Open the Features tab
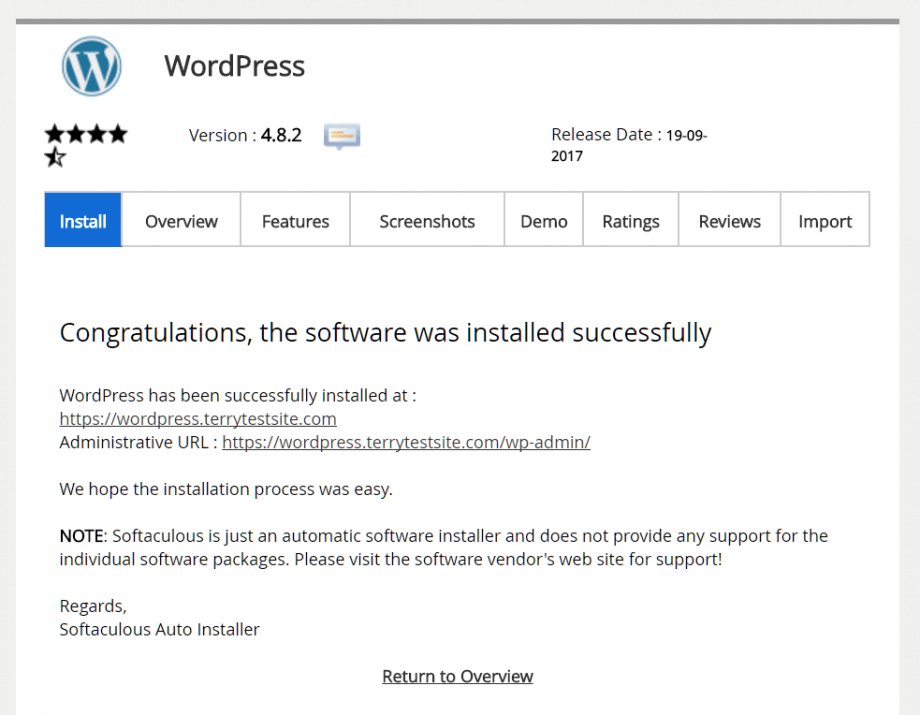 294,219
